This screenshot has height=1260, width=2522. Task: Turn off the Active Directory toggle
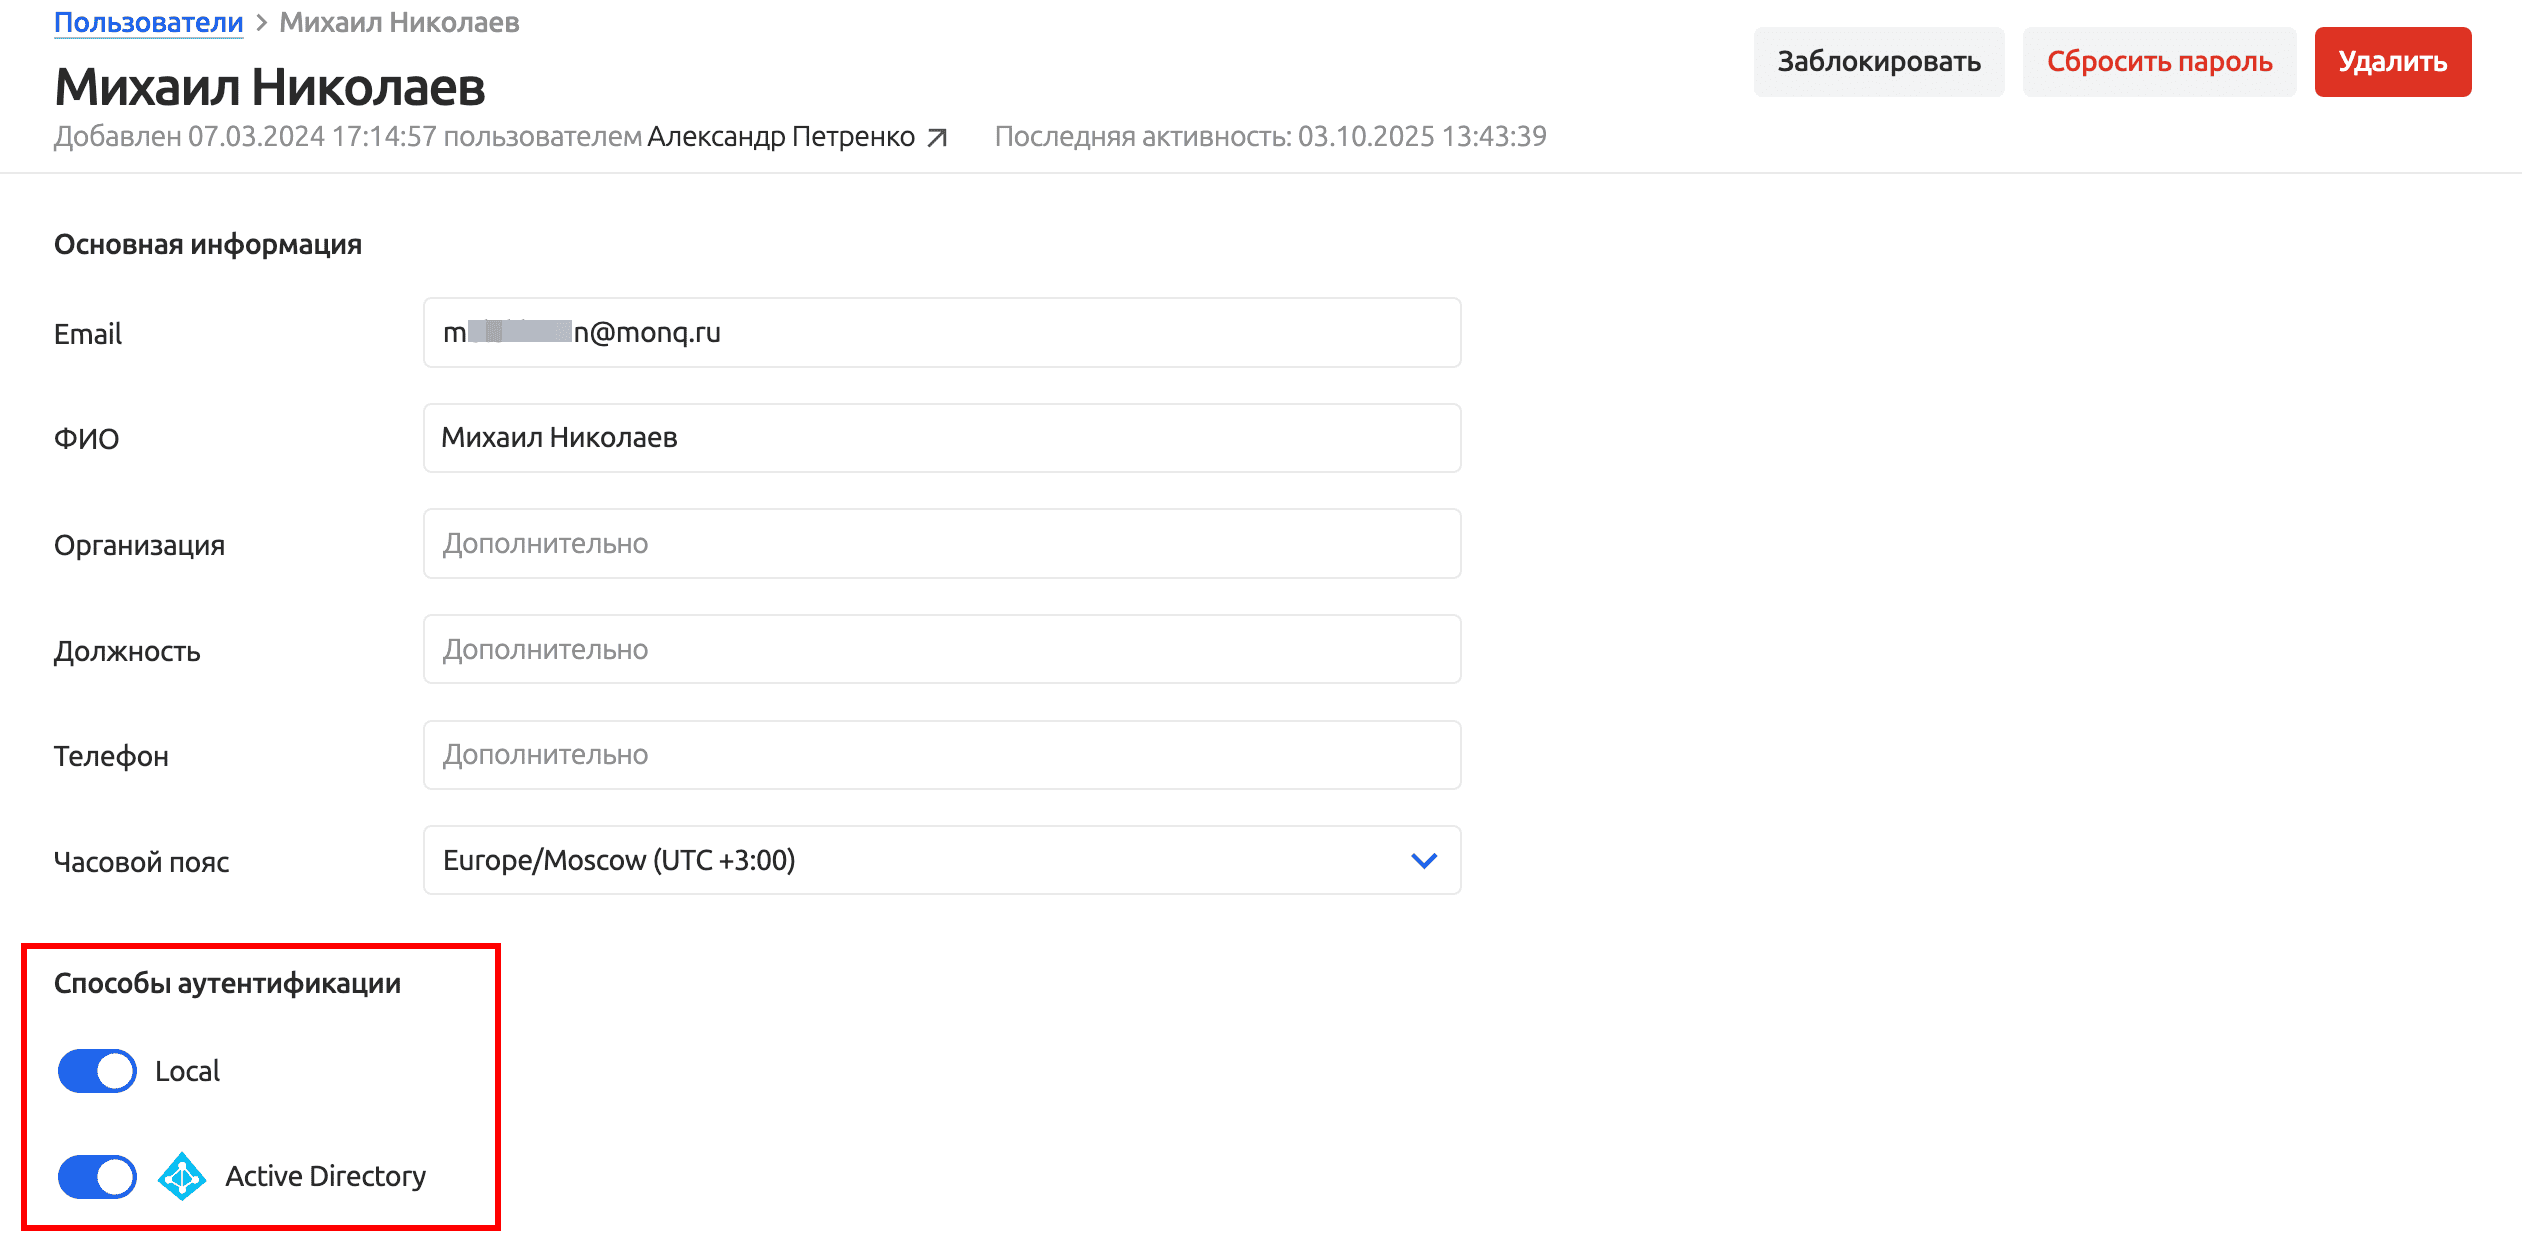tap(97, 1177)
